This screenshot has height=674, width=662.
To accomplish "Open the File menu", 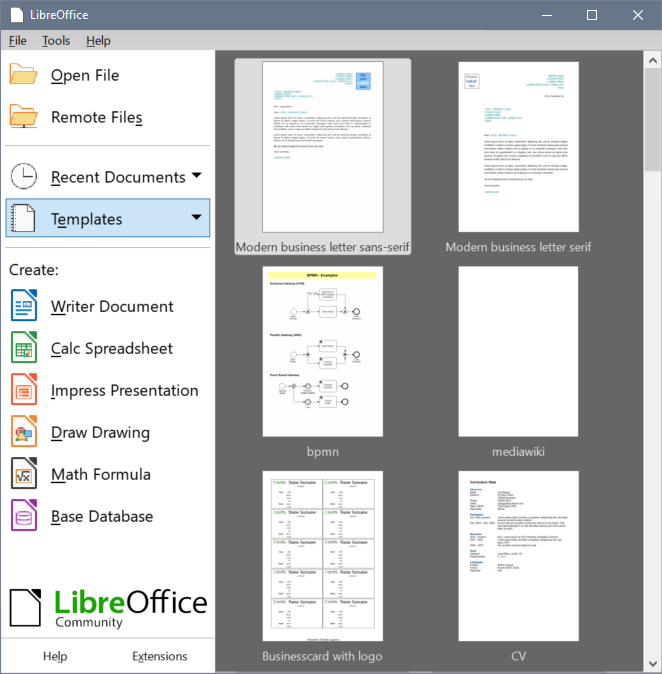I will [18, 41].
